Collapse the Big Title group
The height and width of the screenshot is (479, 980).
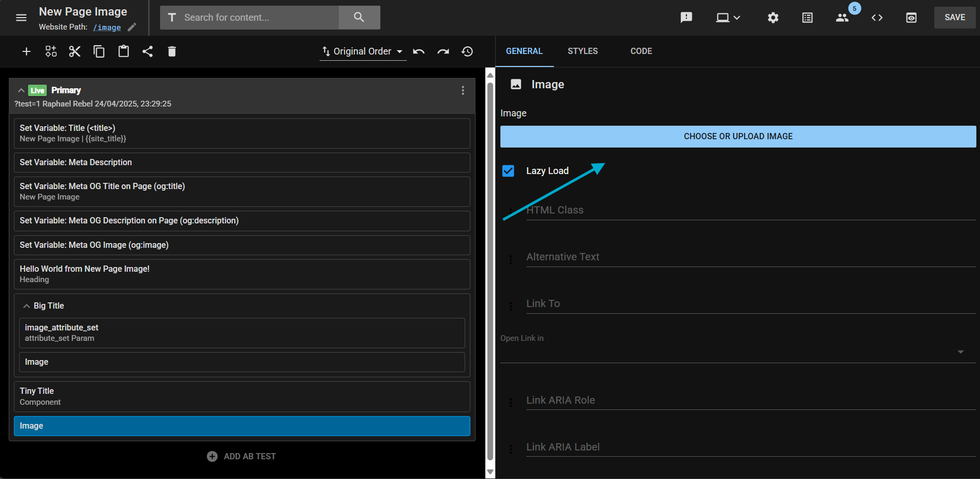(x=26, y=306)
